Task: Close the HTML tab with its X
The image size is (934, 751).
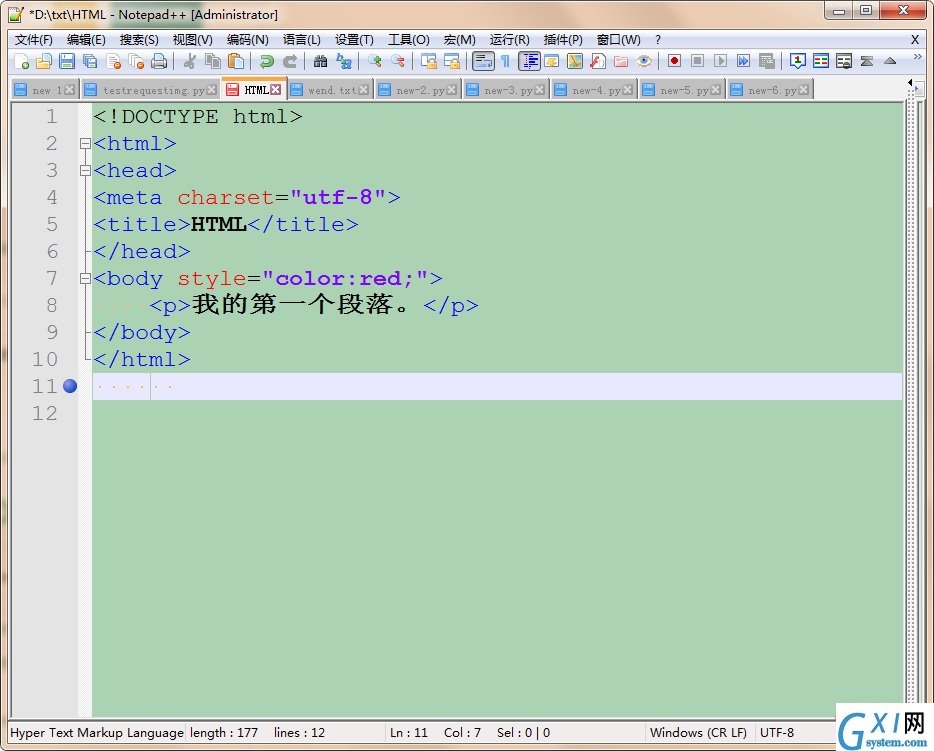Action: coord(275,89)
